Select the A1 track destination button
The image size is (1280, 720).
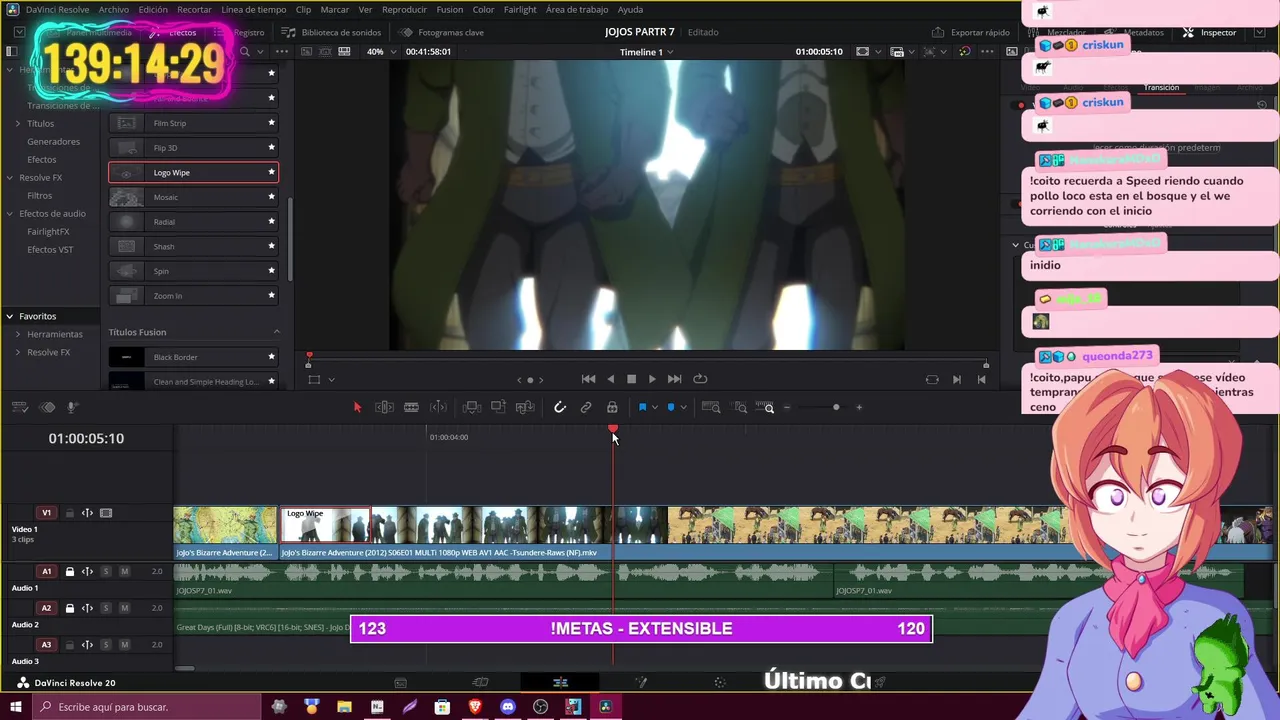point(46,572)
